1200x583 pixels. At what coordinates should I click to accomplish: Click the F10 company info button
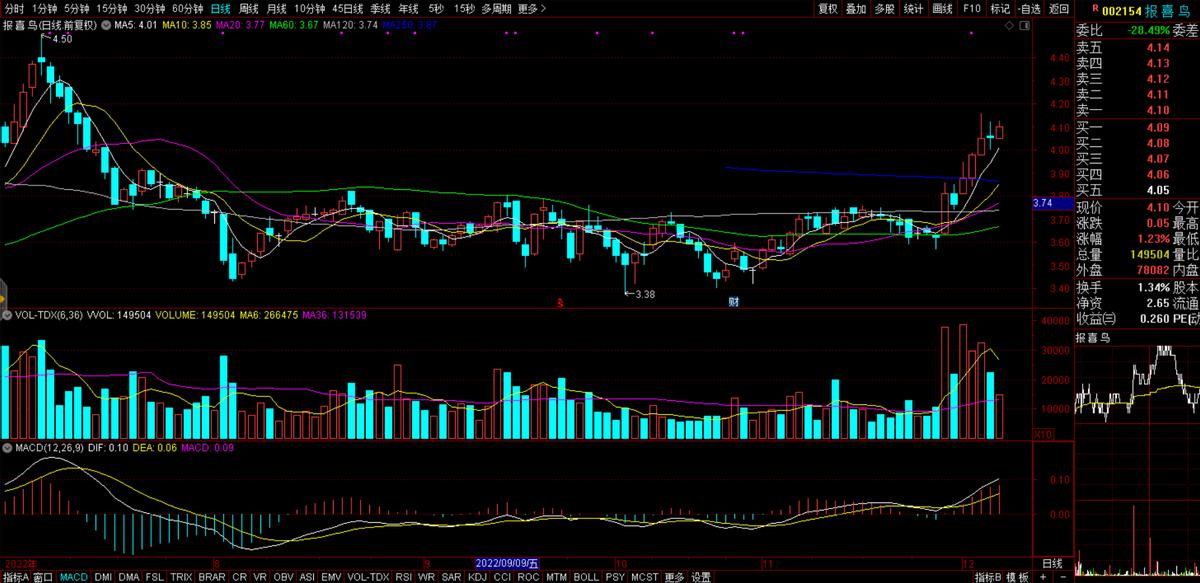click(x=972, y=8)
